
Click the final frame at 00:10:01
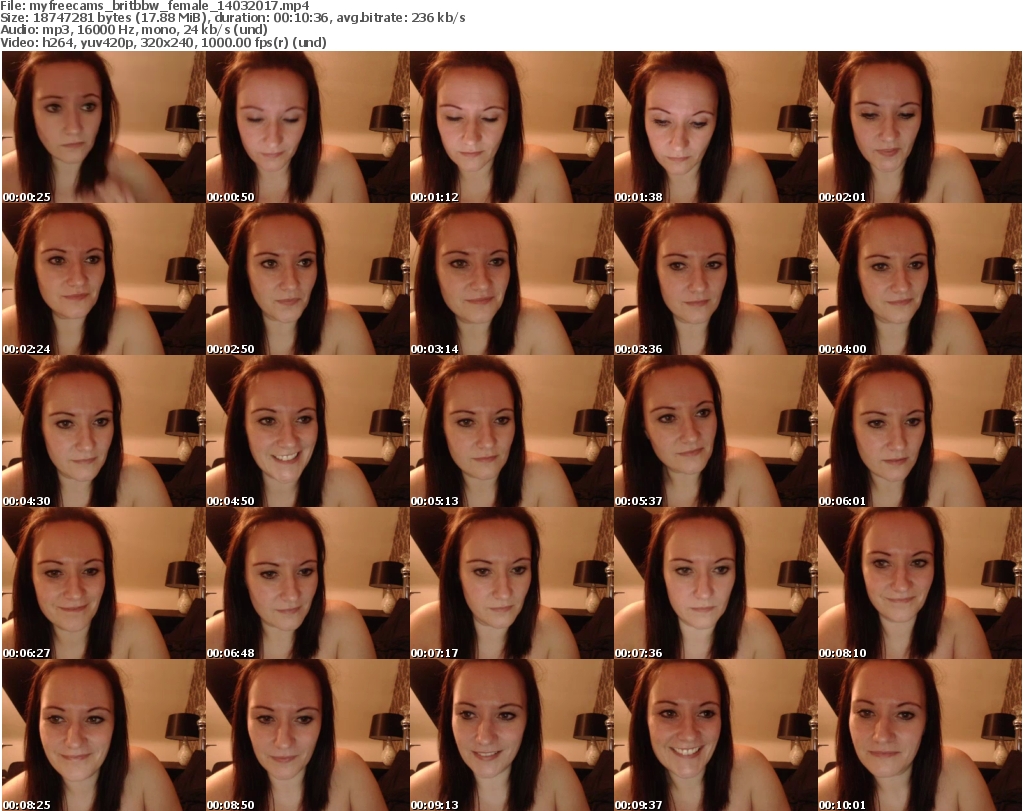coord(920,735)
